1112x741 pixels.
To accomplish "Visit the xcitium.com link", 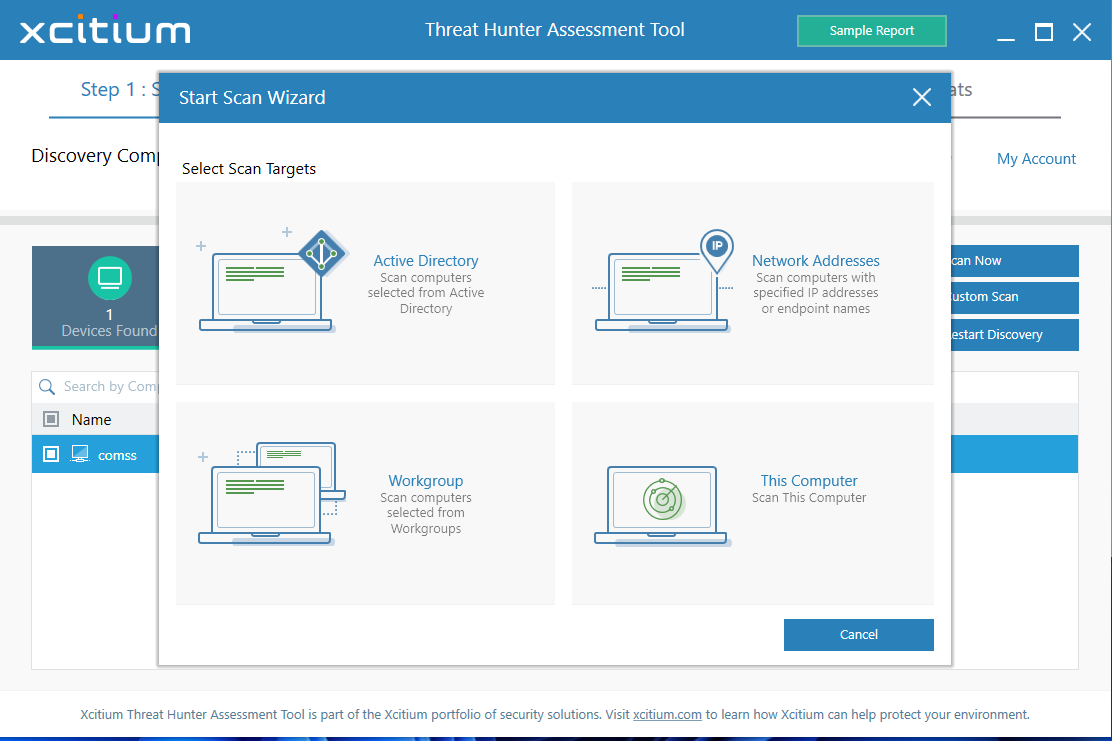I will (x=667, y=714).
